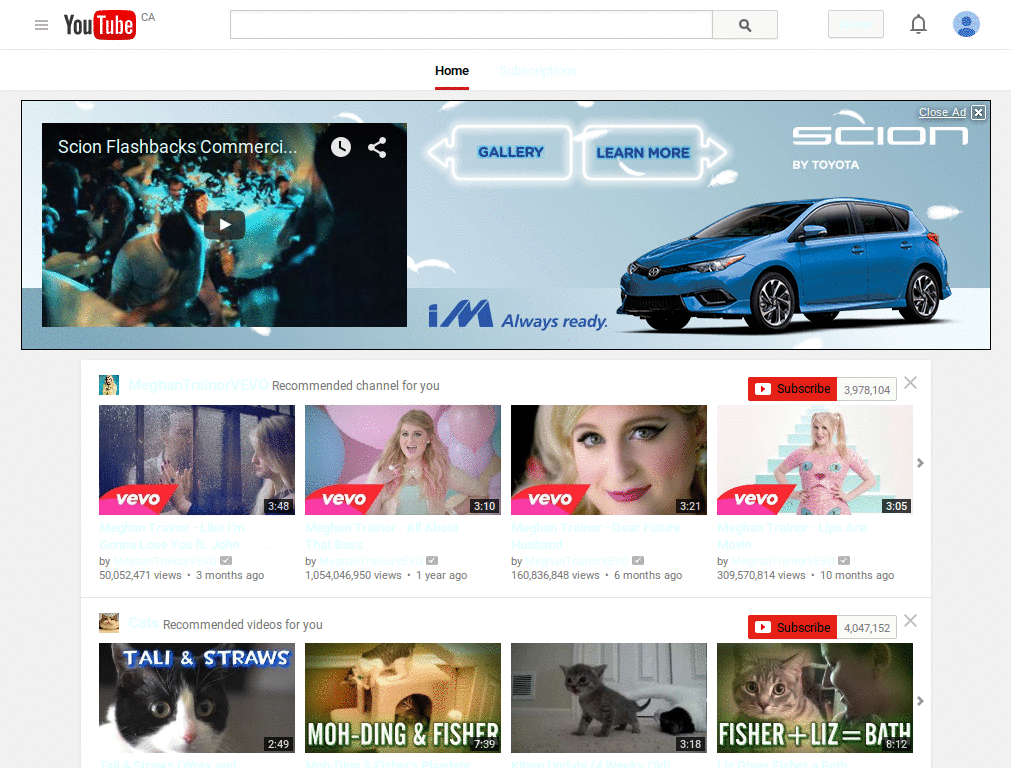Open Moh-Ding & Fisher video thumbnail
The height and width of the screenshot is (768, 1024).
(x=403, y=698)
